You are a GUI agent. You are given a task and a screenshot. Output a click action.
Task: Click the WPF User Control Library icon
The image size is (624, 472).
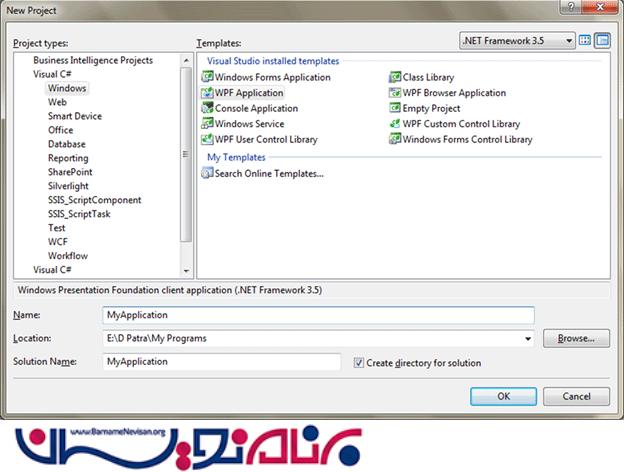coord(207,139)
